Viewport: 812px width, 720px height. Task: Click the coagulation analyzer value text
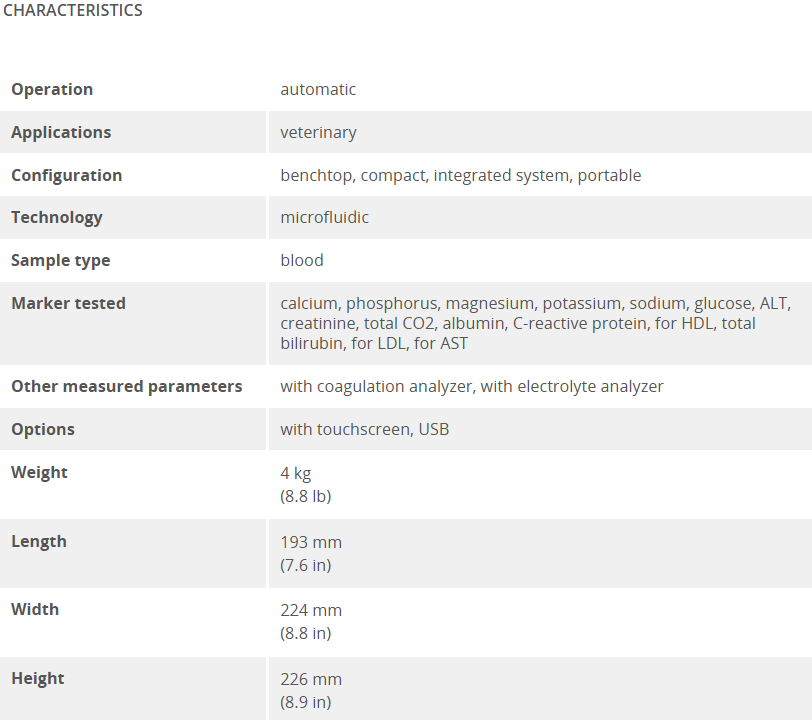tap(472, 386)
